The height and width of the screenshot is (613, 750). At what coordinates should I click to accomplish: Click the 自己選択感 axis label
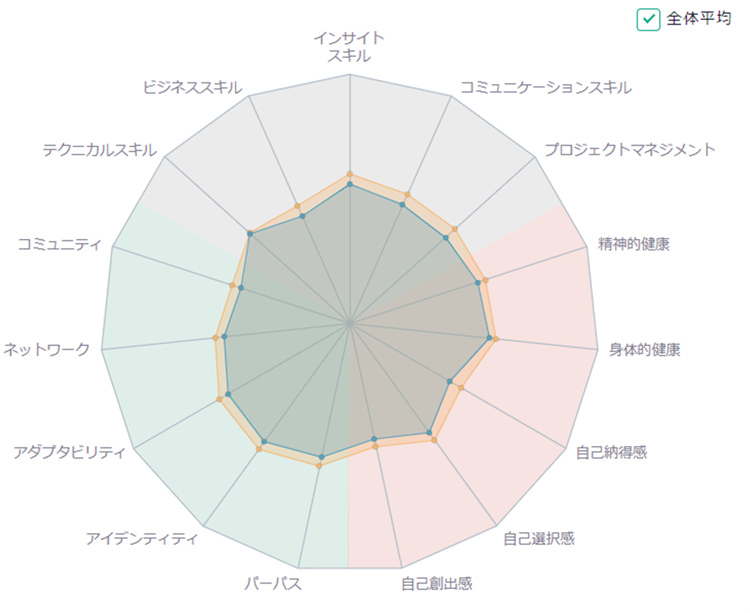539,538
